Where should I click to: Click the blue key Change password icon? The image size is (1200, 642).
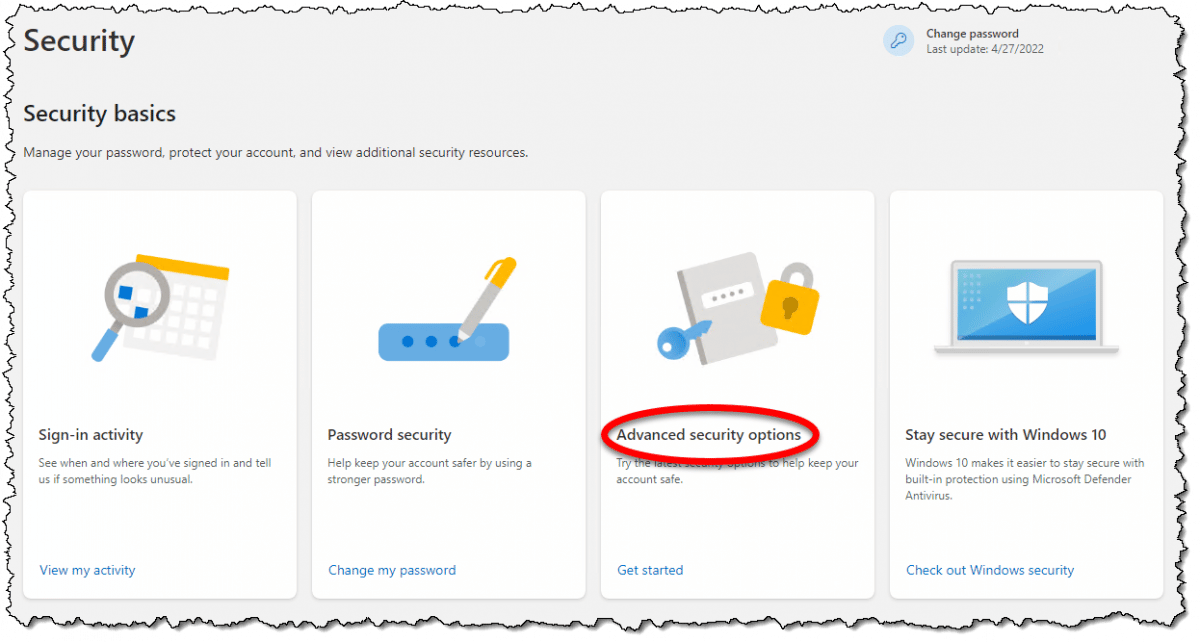click(897, 40)
